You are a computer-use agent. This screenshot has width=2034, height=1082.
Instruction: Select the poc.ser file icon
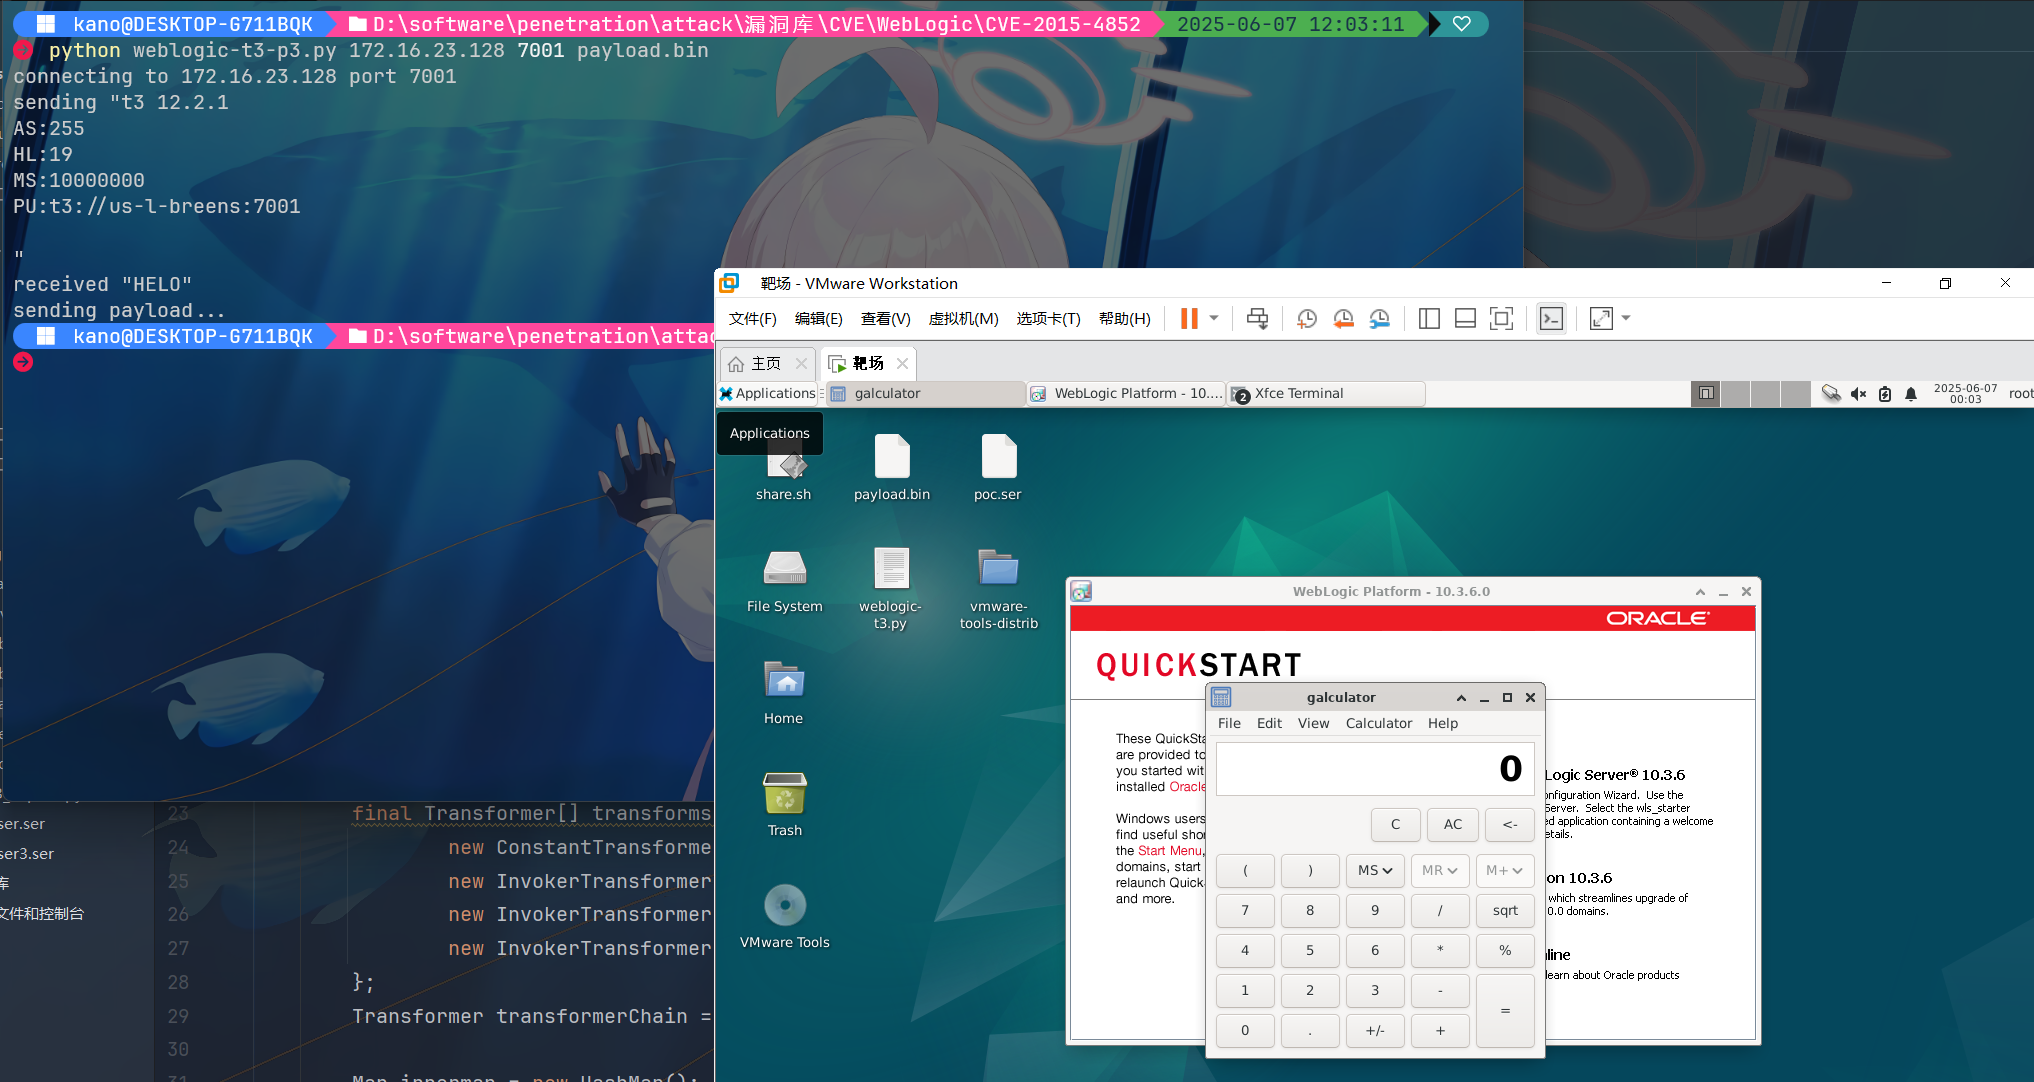tap(998, 468)
